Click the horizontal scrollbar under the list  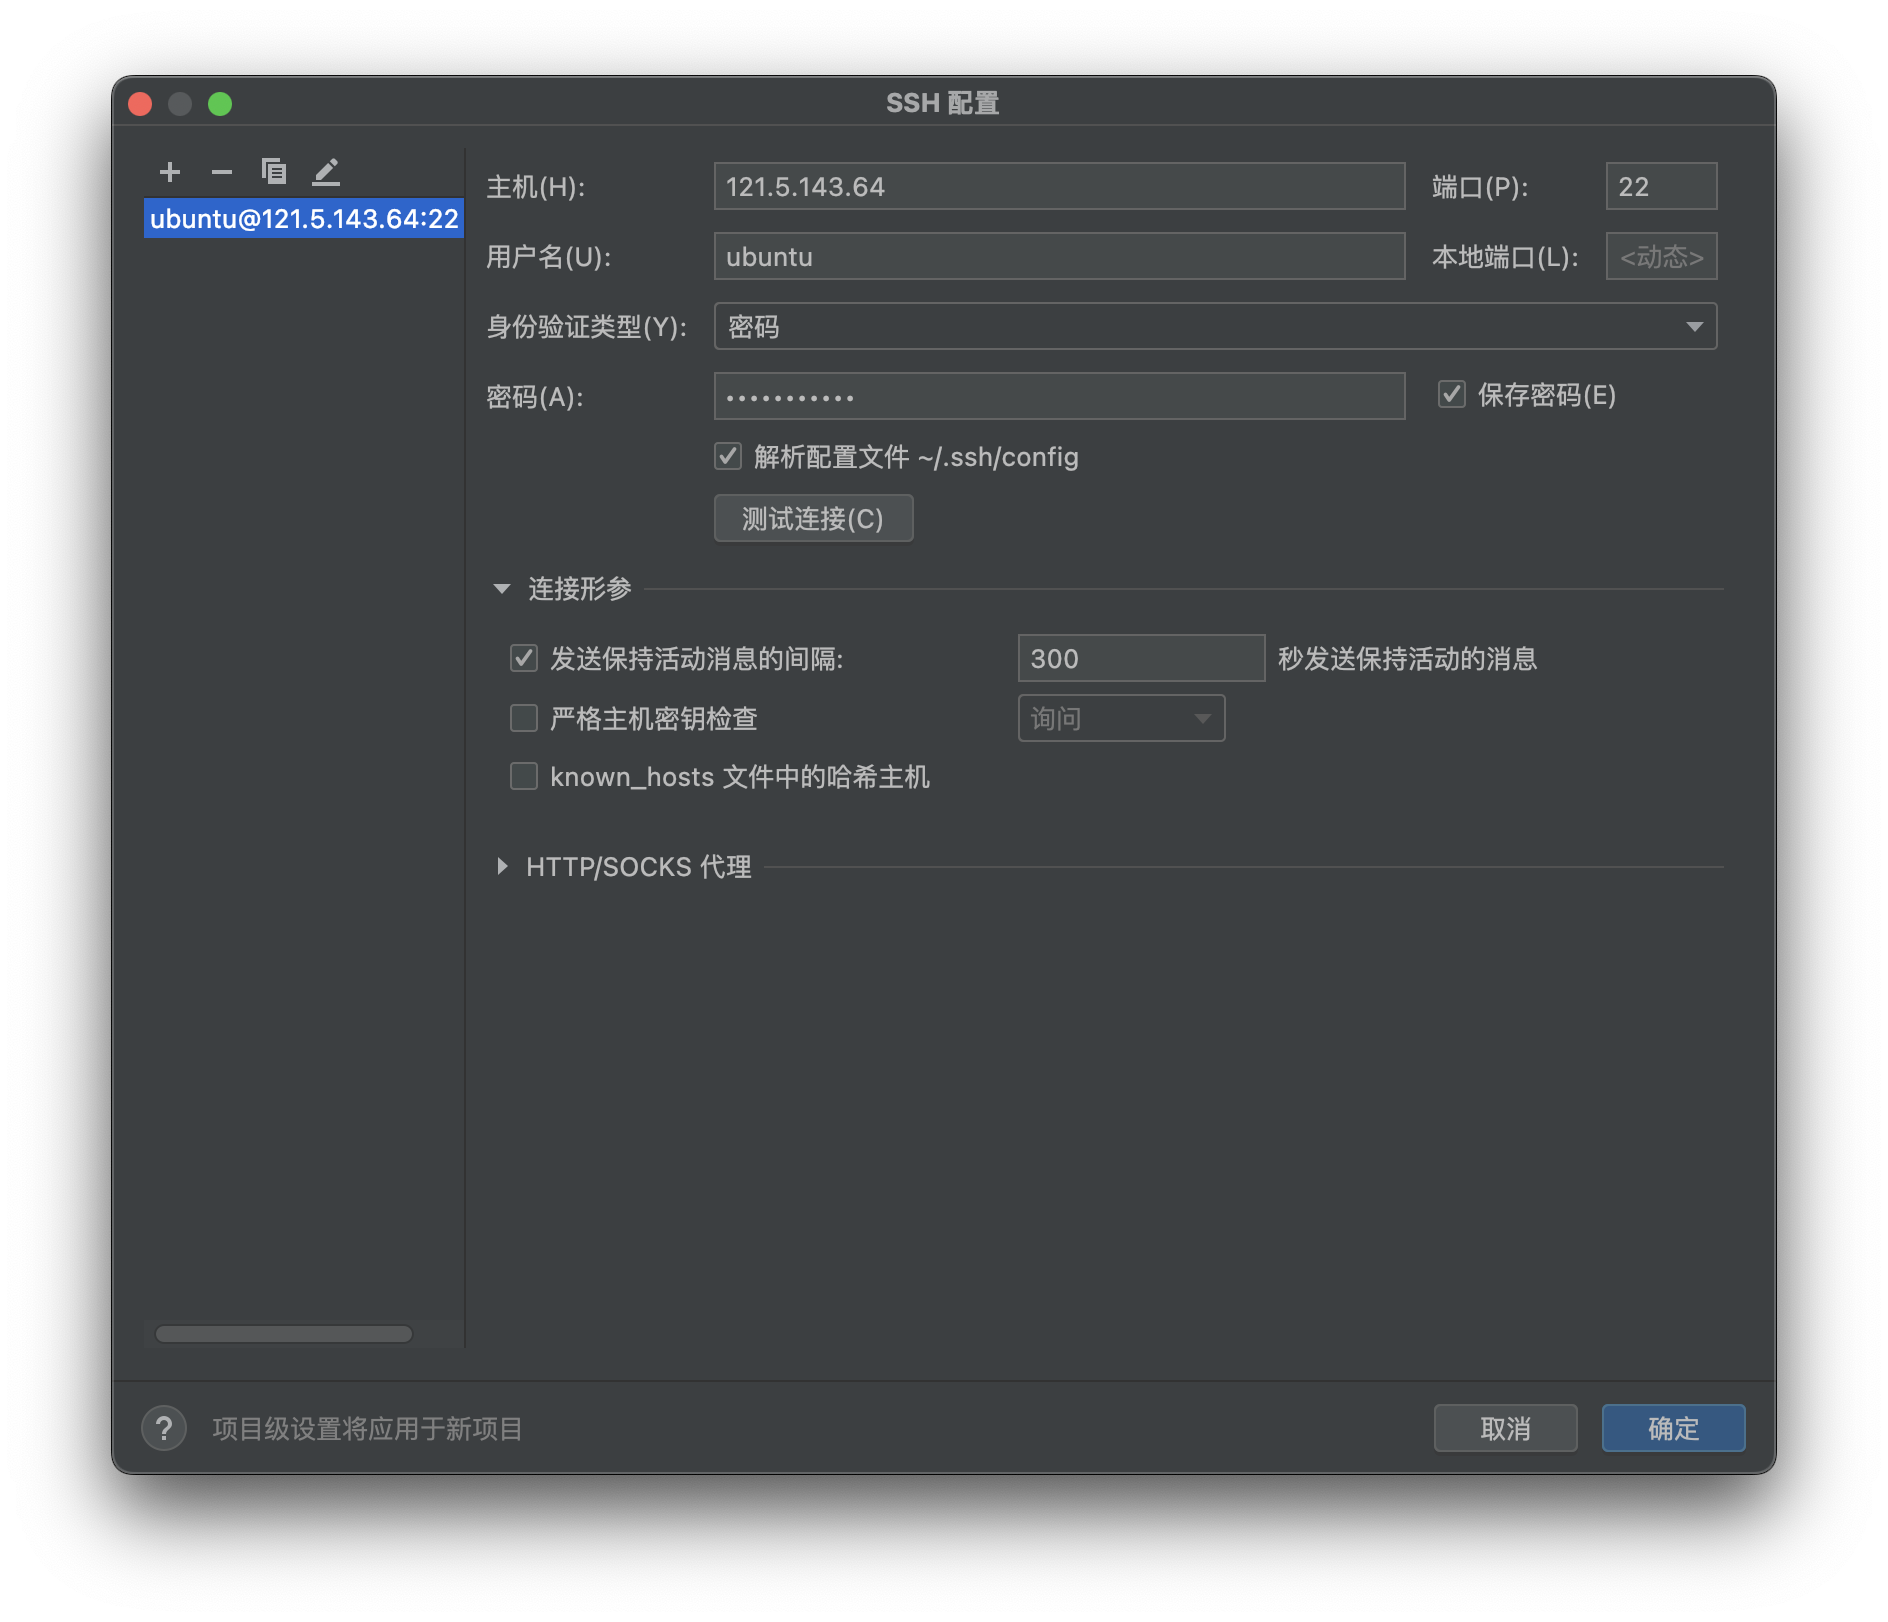284,1334
